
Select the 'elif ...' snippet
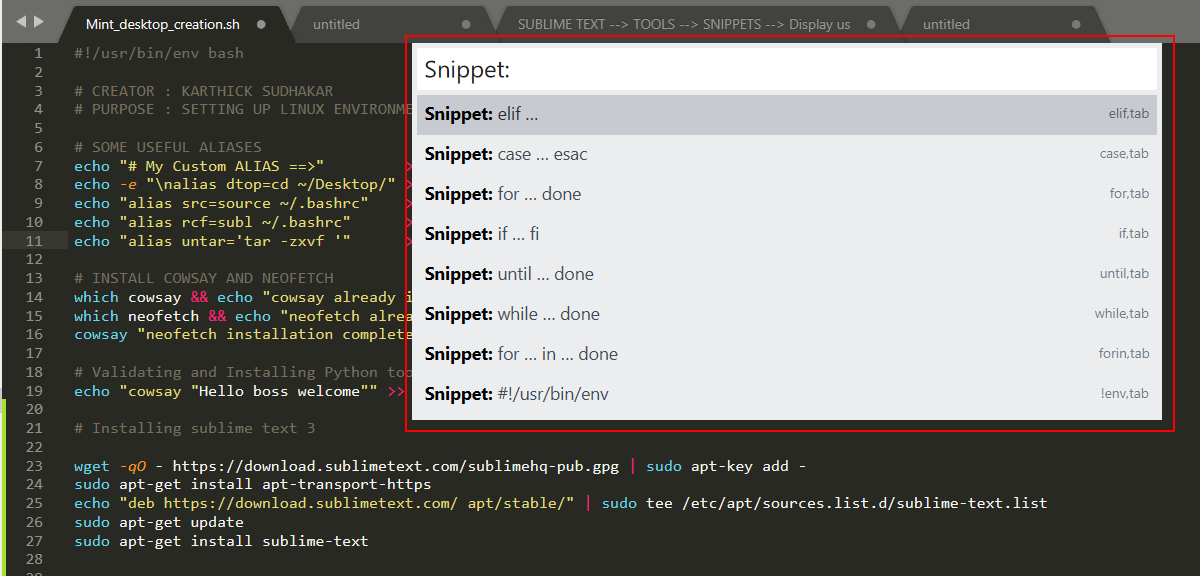coord(786,114)
